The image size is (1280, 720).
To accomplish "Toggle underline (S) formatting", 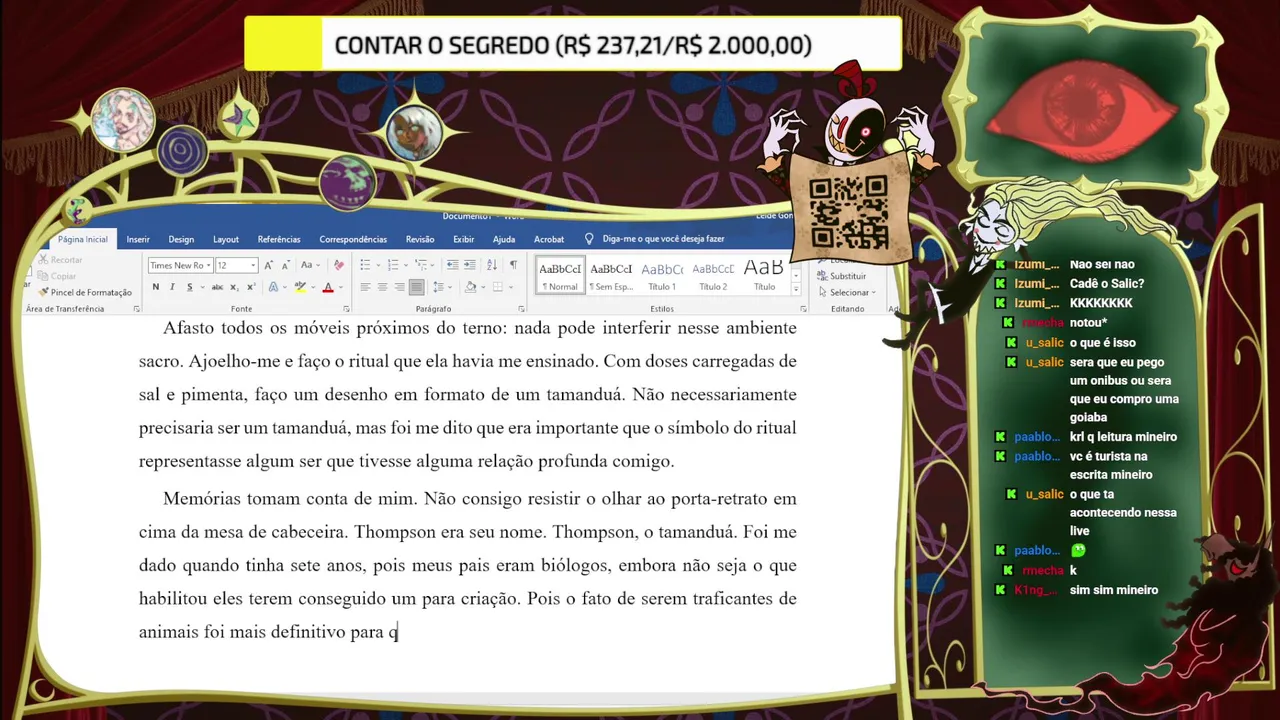I will pos(190,287).
